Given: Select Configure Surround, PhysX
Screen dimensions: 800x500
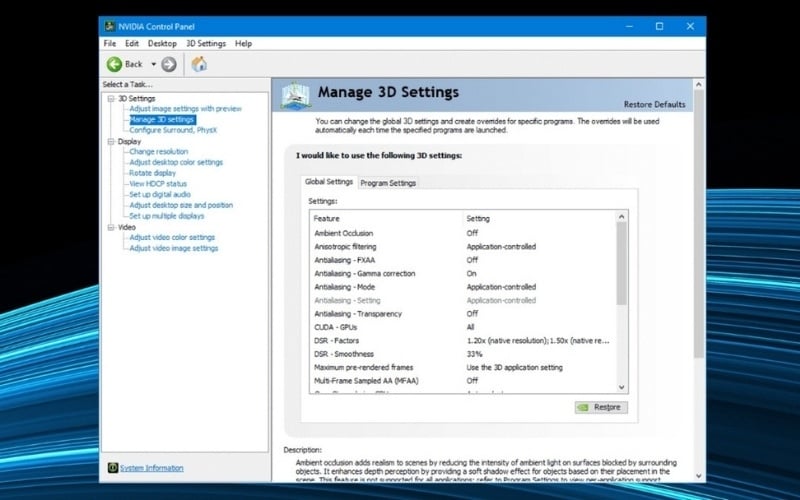Looking at the screenshot, I should coord(173,130).
